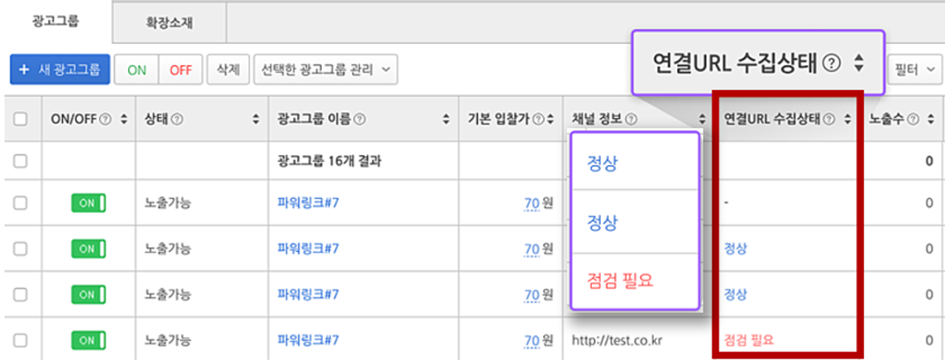Toggle the ON switch in the http://test.co.kr row
The height and width of the screenshot is (361, 945).
pos(89,341)
